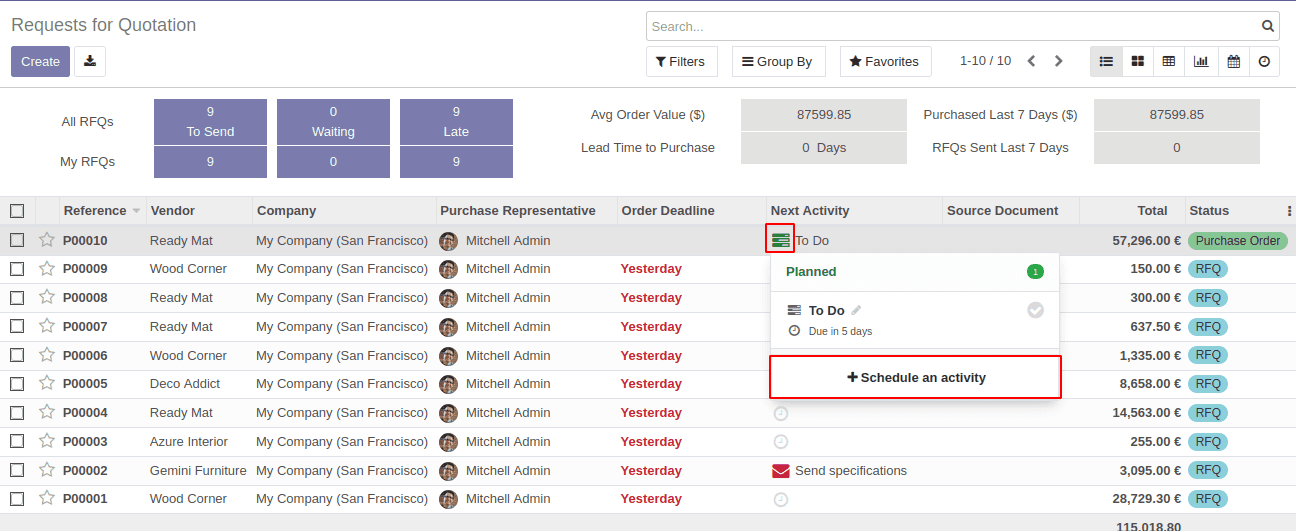Click the activity clock icon for P00004
The width and height of the screenshot is (1296, 531).
click(781, 413)
